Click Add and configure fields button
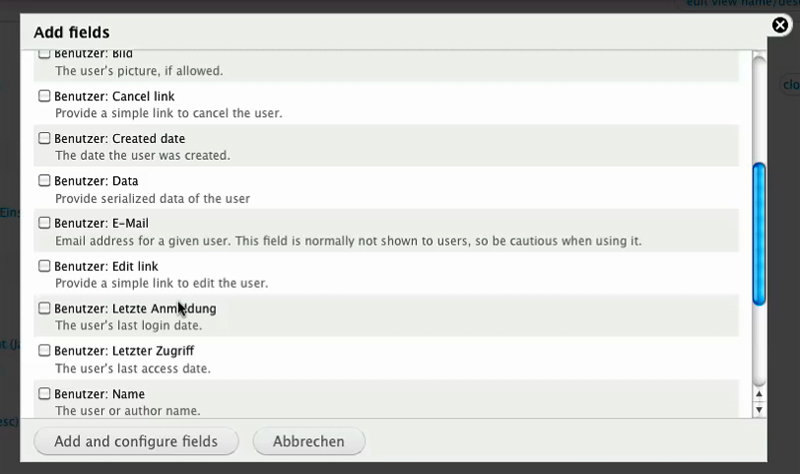Viewport: 800px width, 474px height. (x=138, y=441)
